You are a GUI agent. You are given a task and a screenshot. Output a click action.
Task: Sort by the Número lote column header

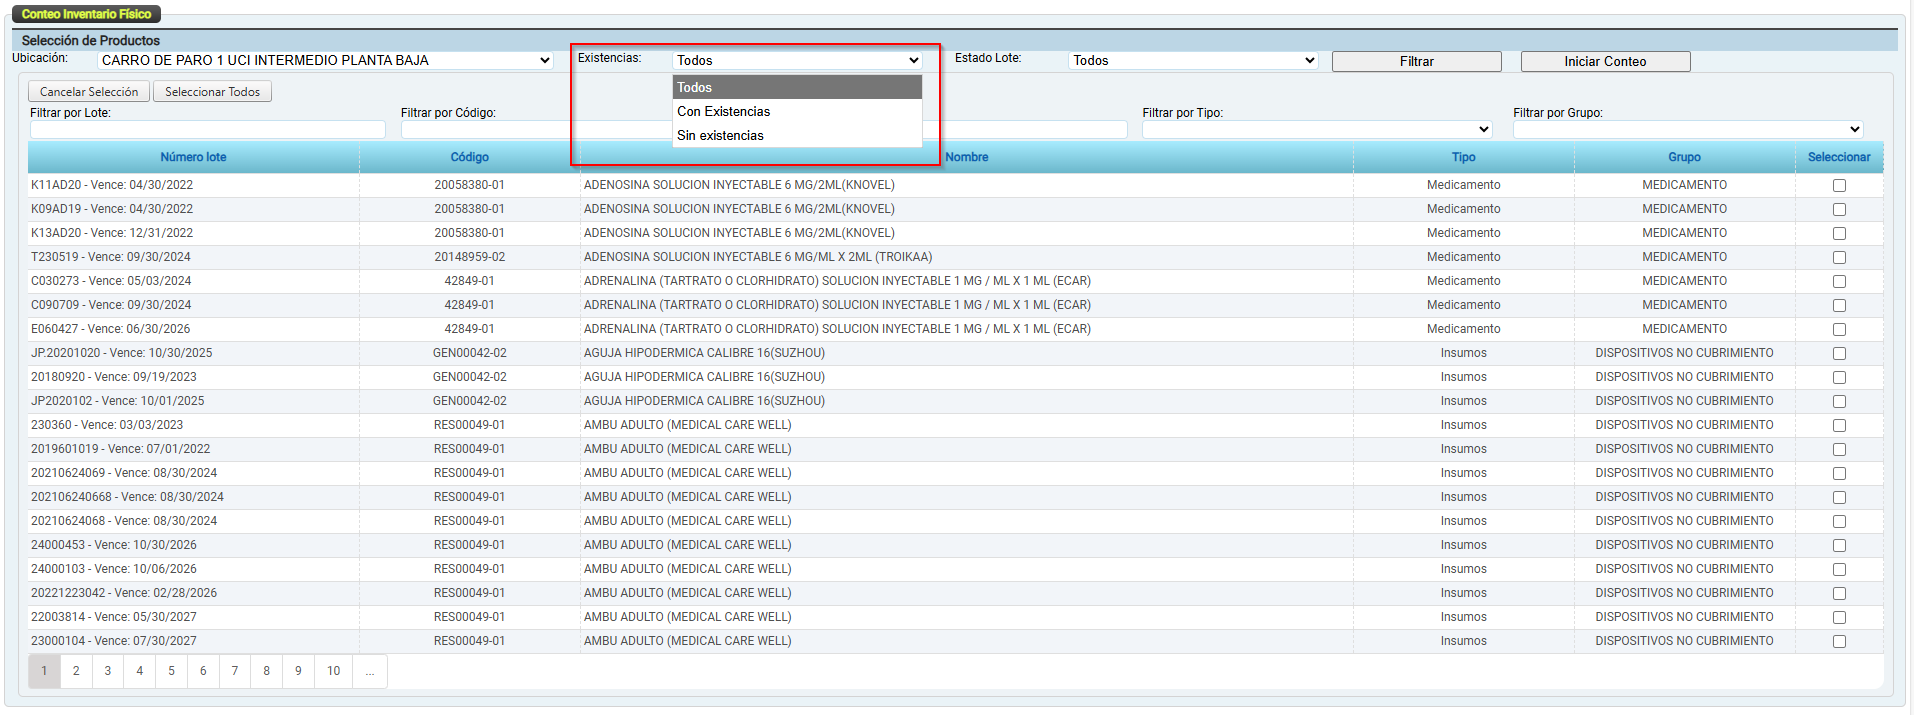pyautogui.click(x=193, y=158)
